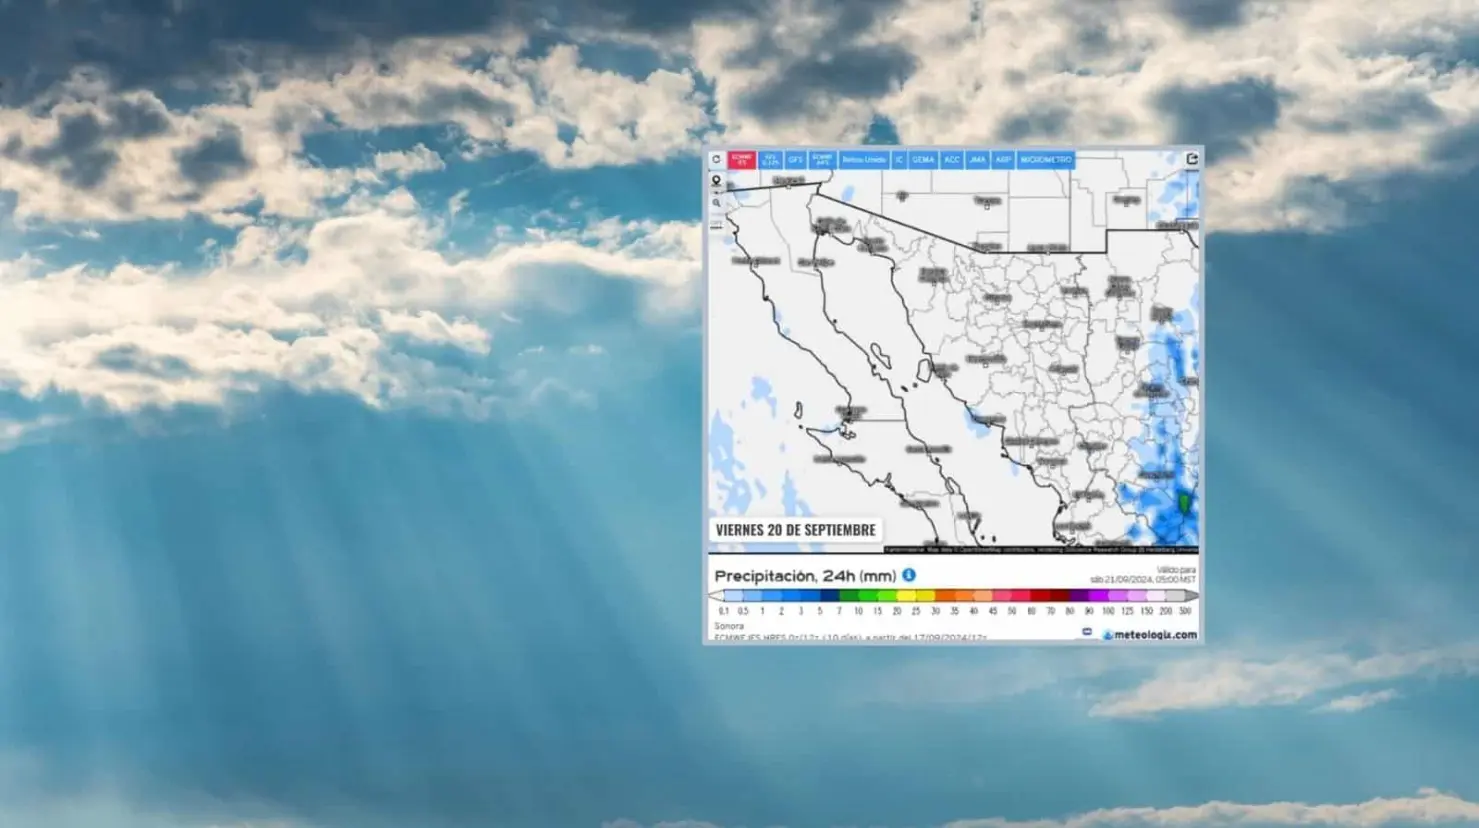Click the 'Sonora' region label below legend
Image resolution: width=1479 pixels, height=828 pixels.
coord(729,626)
